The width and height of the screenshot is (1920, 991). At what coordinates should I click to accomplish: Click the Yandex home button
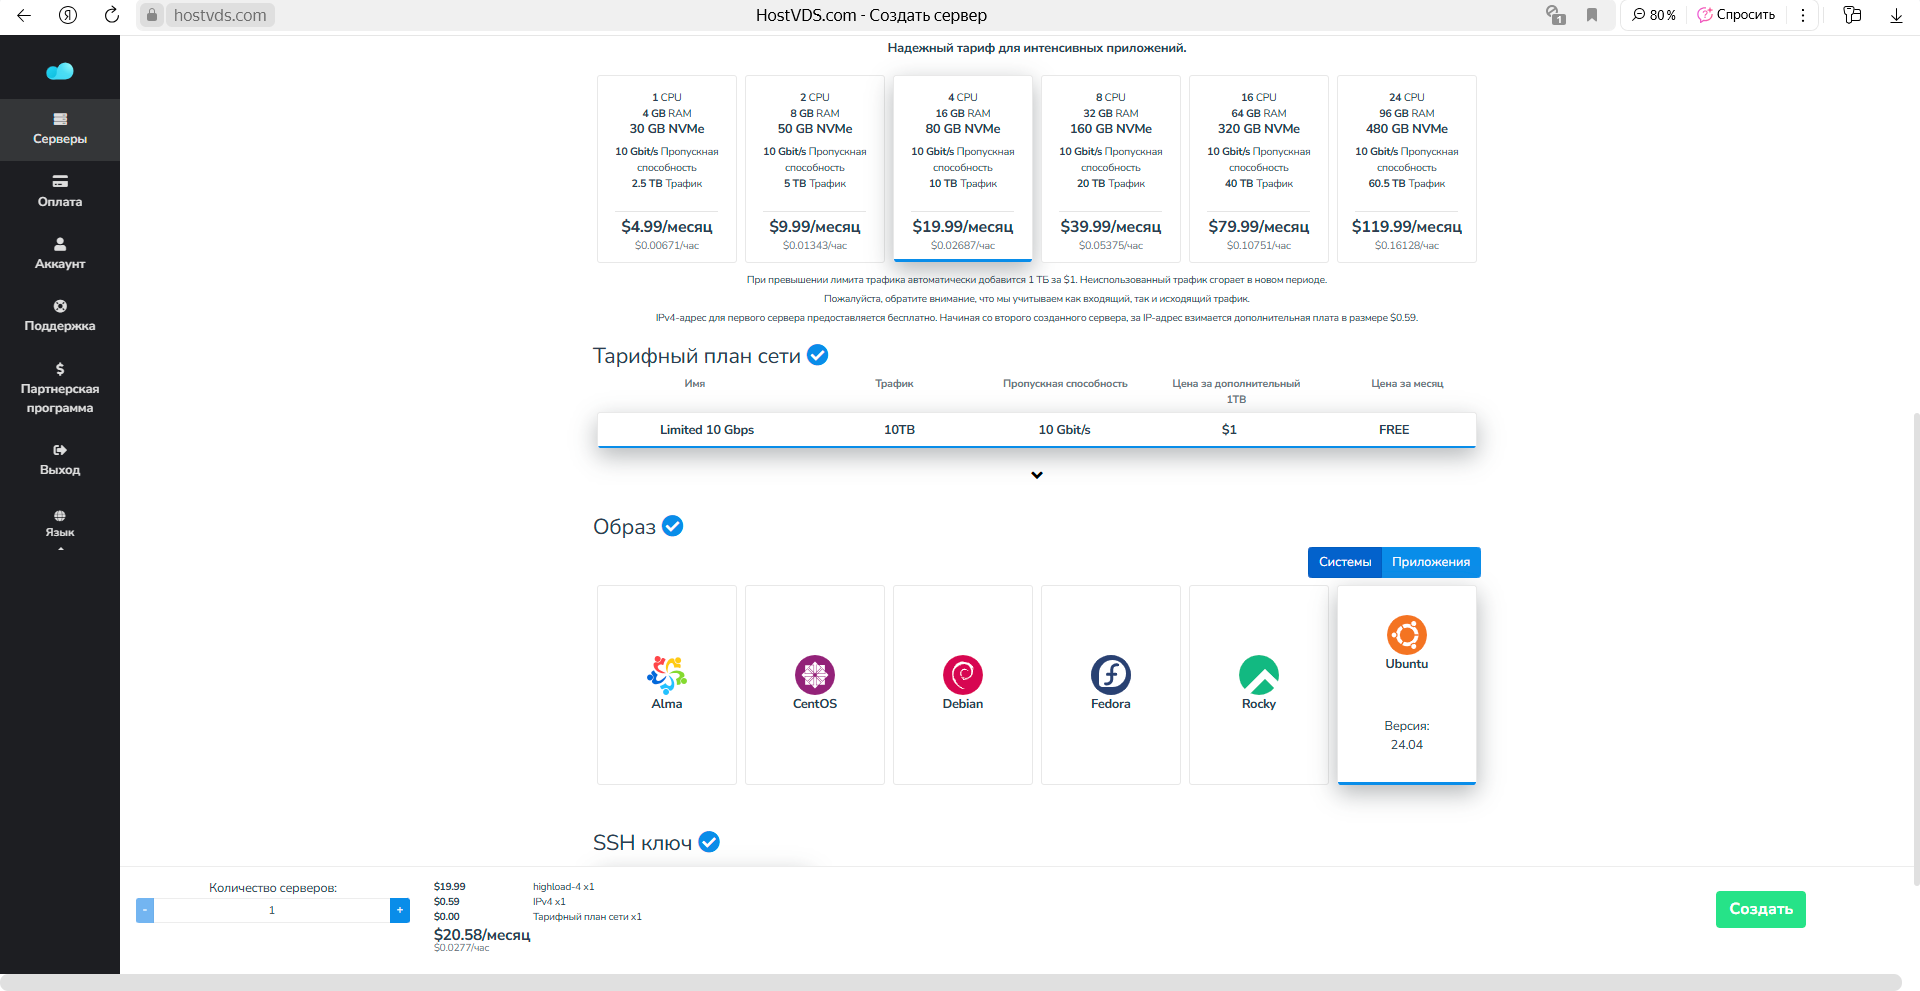68,15
